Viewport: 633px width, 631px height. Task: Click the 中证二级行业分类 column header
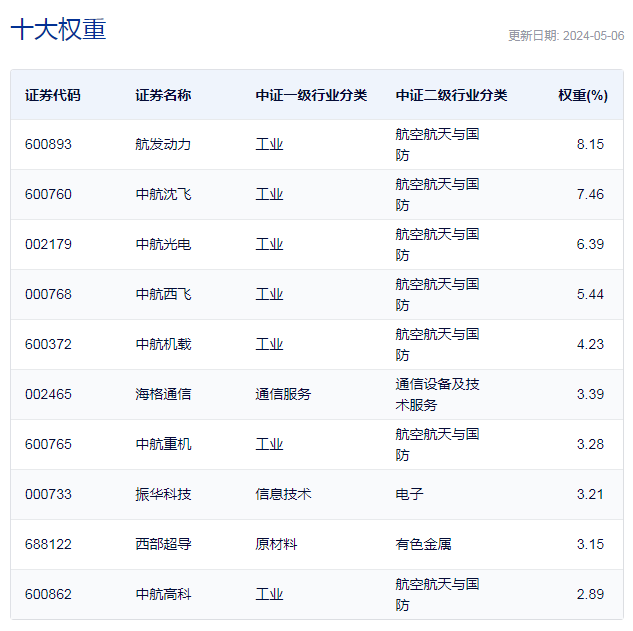tap(451, 95)
